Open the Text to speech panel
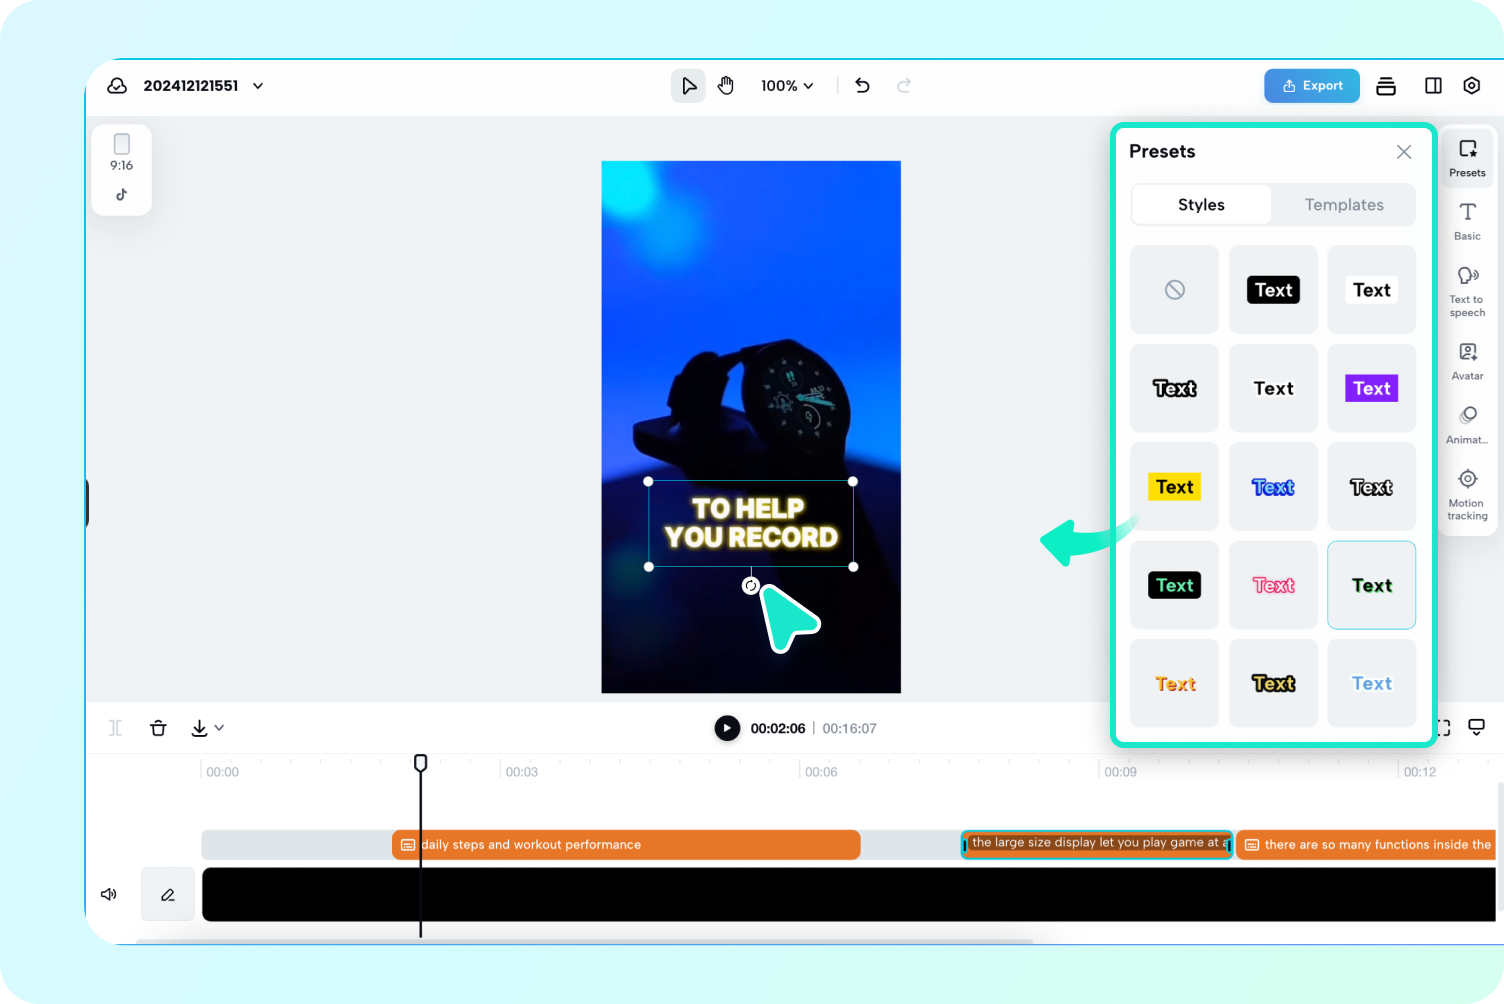This screenshot has height=1004, width=1504. (1467, 290)
